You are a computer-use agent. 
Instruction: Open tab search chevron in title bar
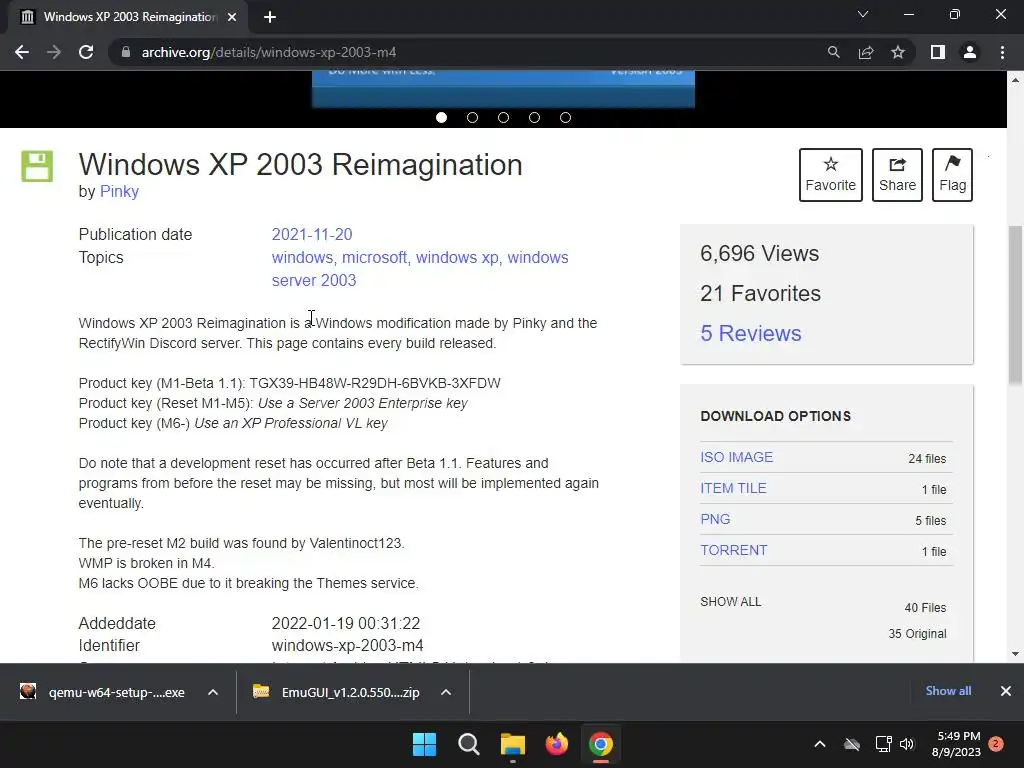[x=863, y=14]
